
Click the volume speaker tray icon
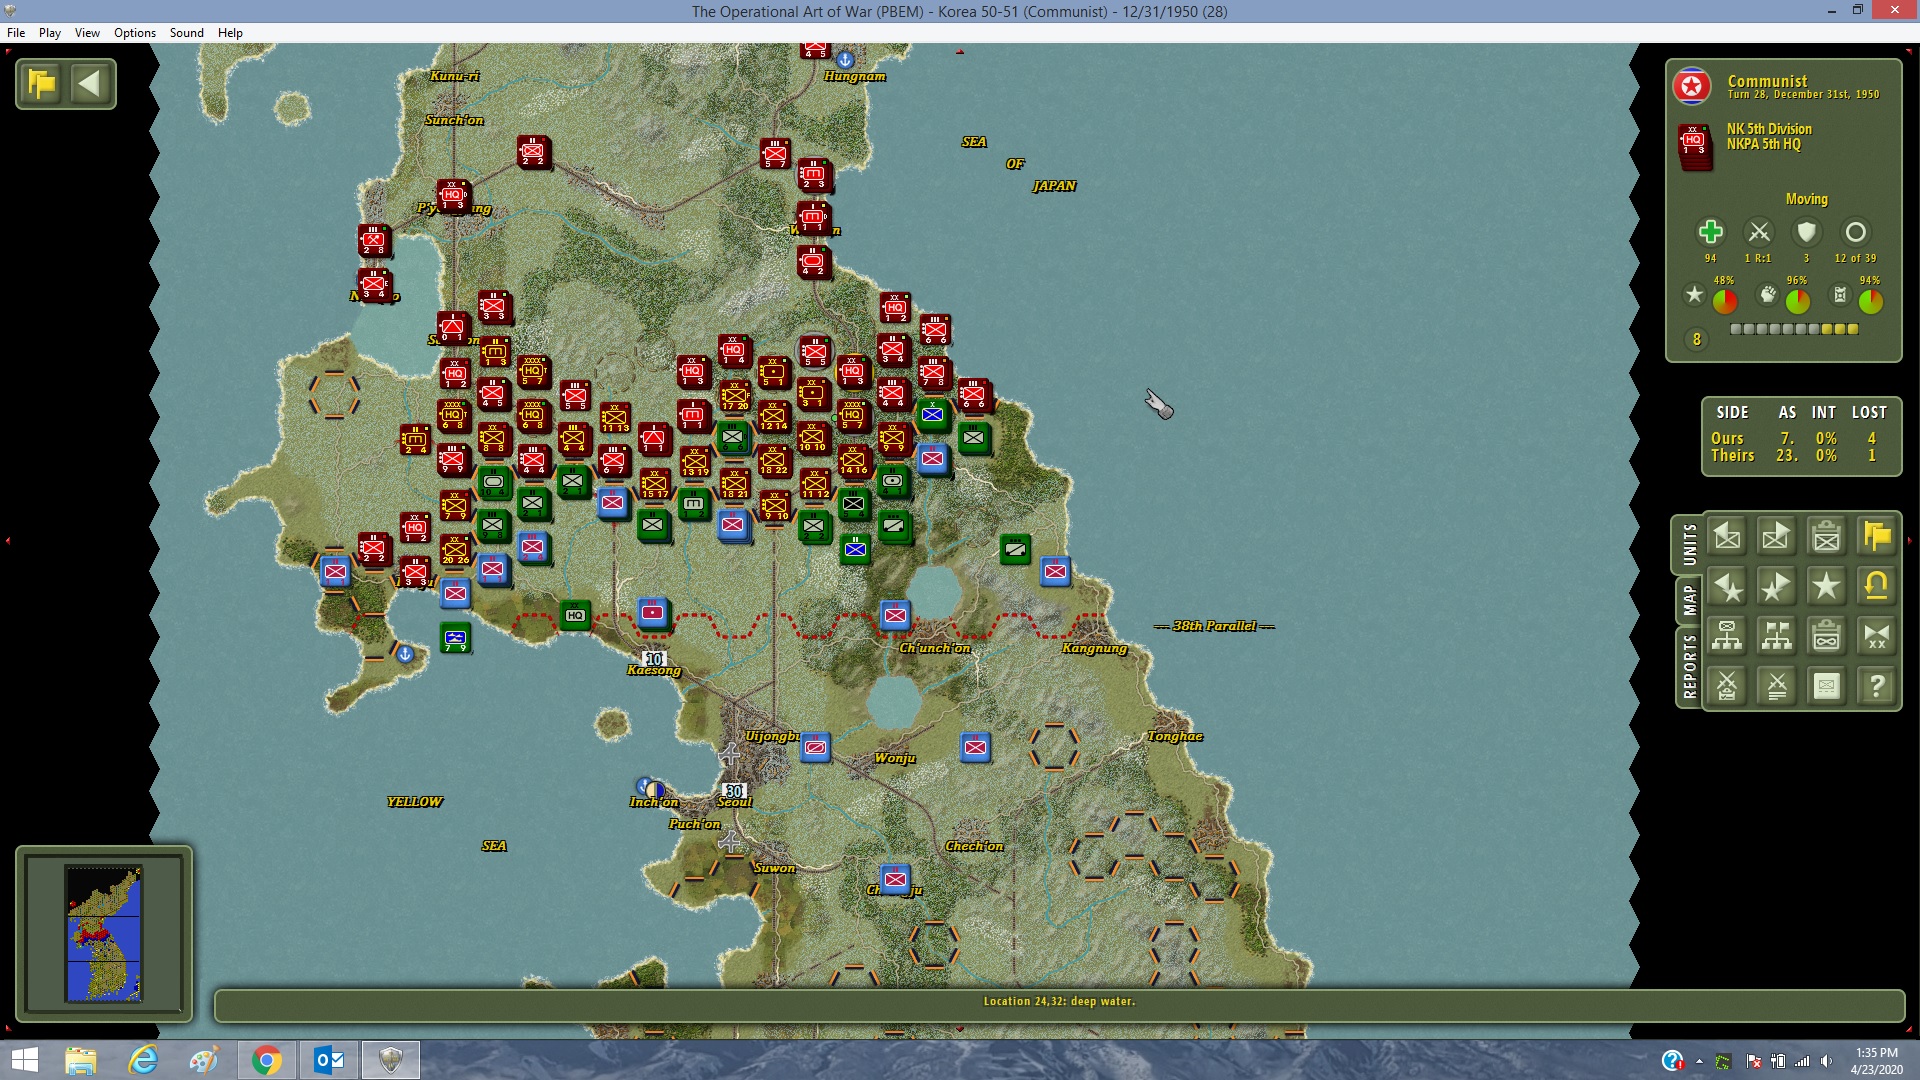click(1827, 1061)
